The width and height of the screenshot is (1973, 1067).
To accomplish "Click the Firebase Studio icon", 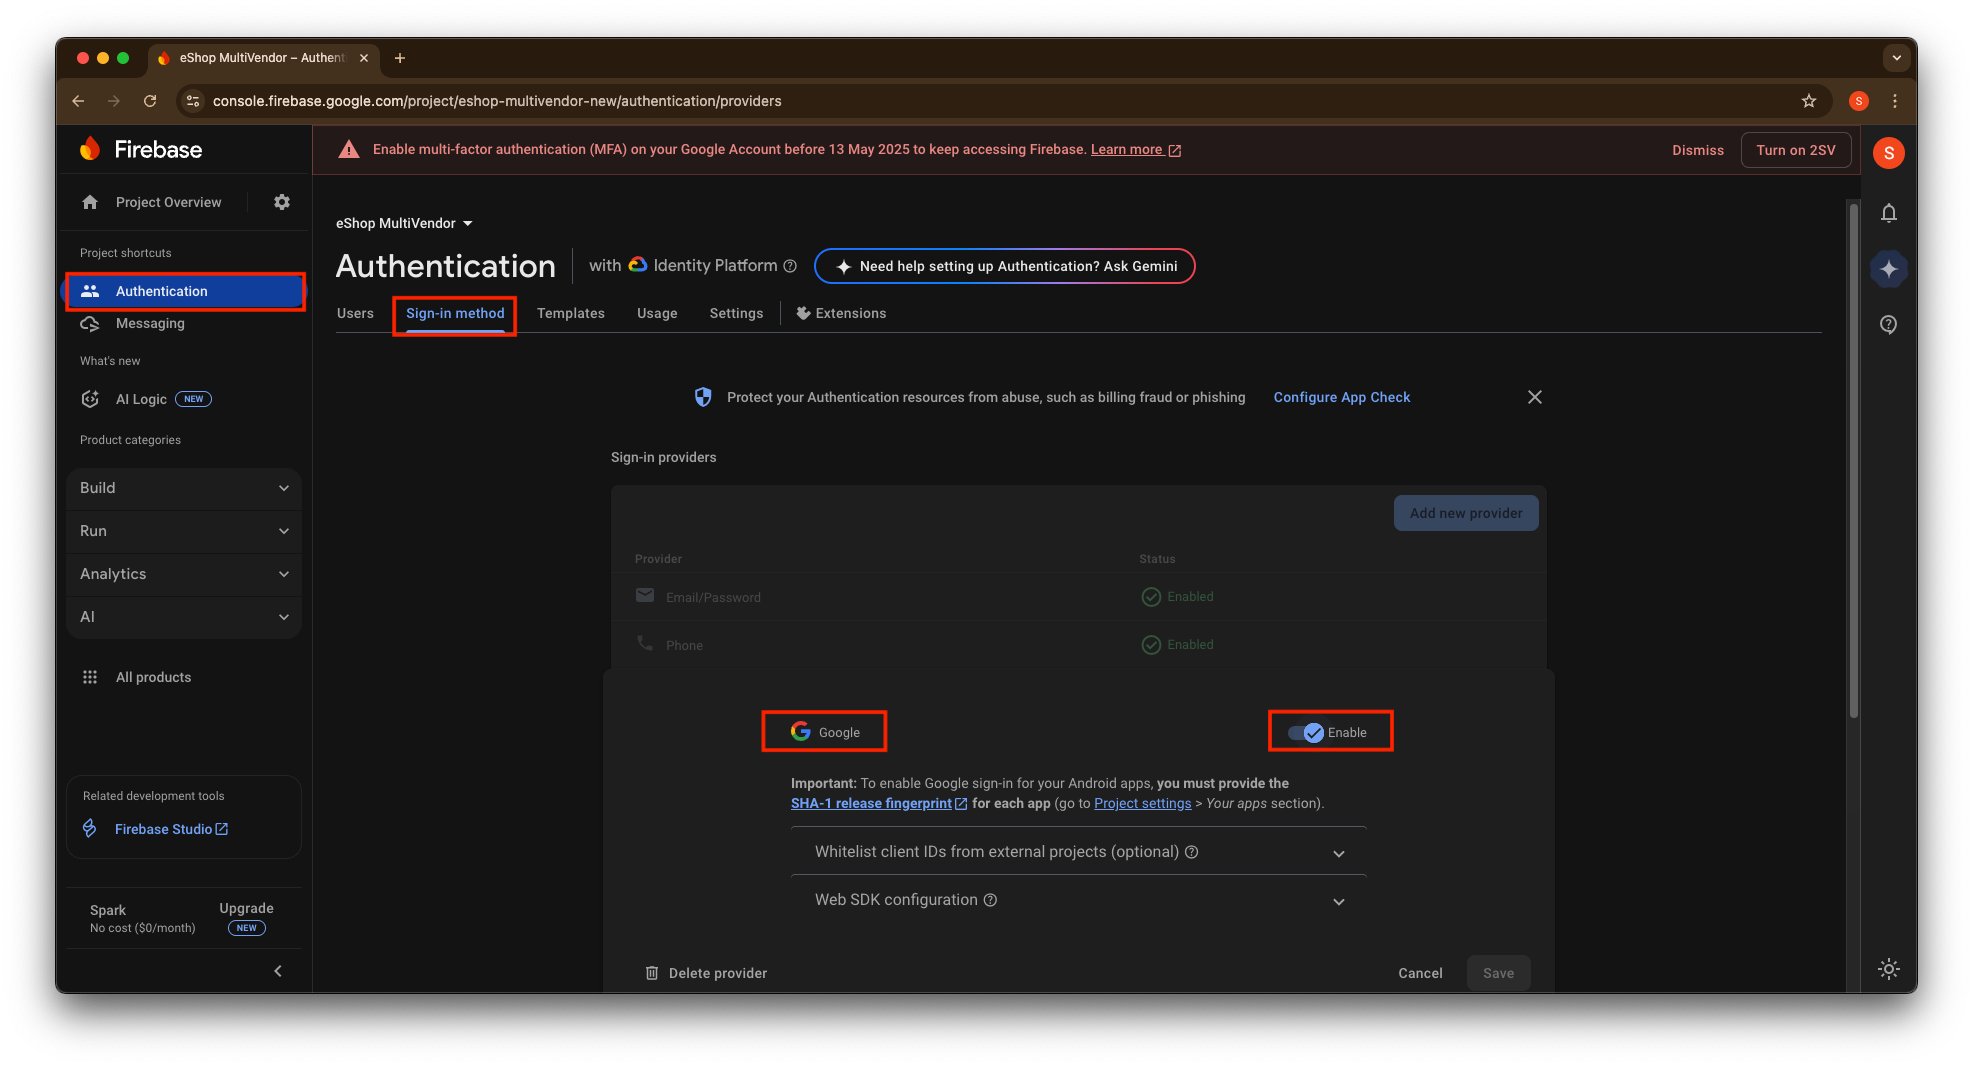I will (x=90, y=829).
